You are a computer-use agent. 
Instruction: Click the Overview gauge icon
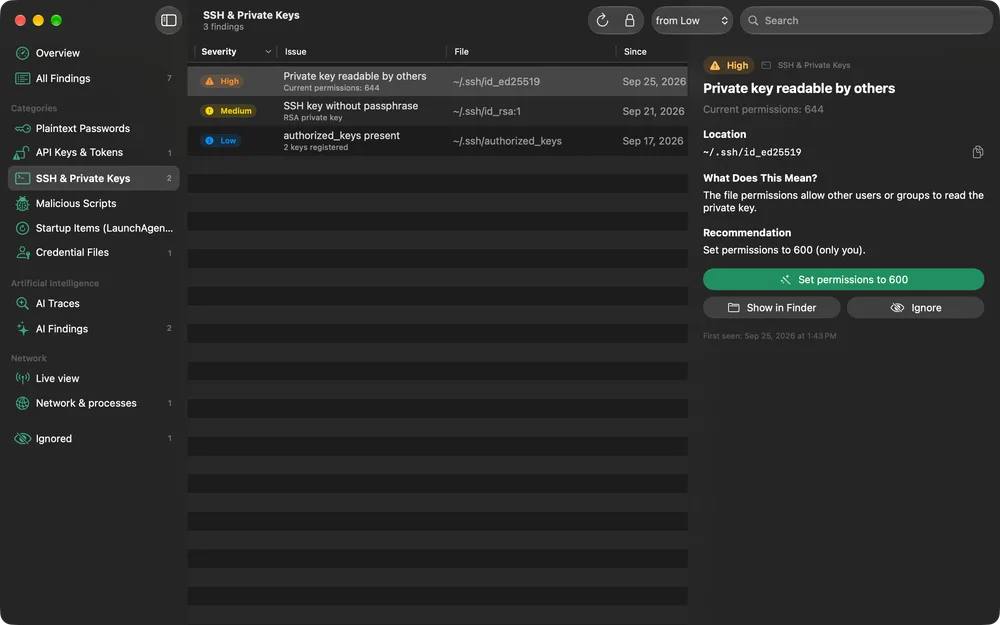(22, 53)
